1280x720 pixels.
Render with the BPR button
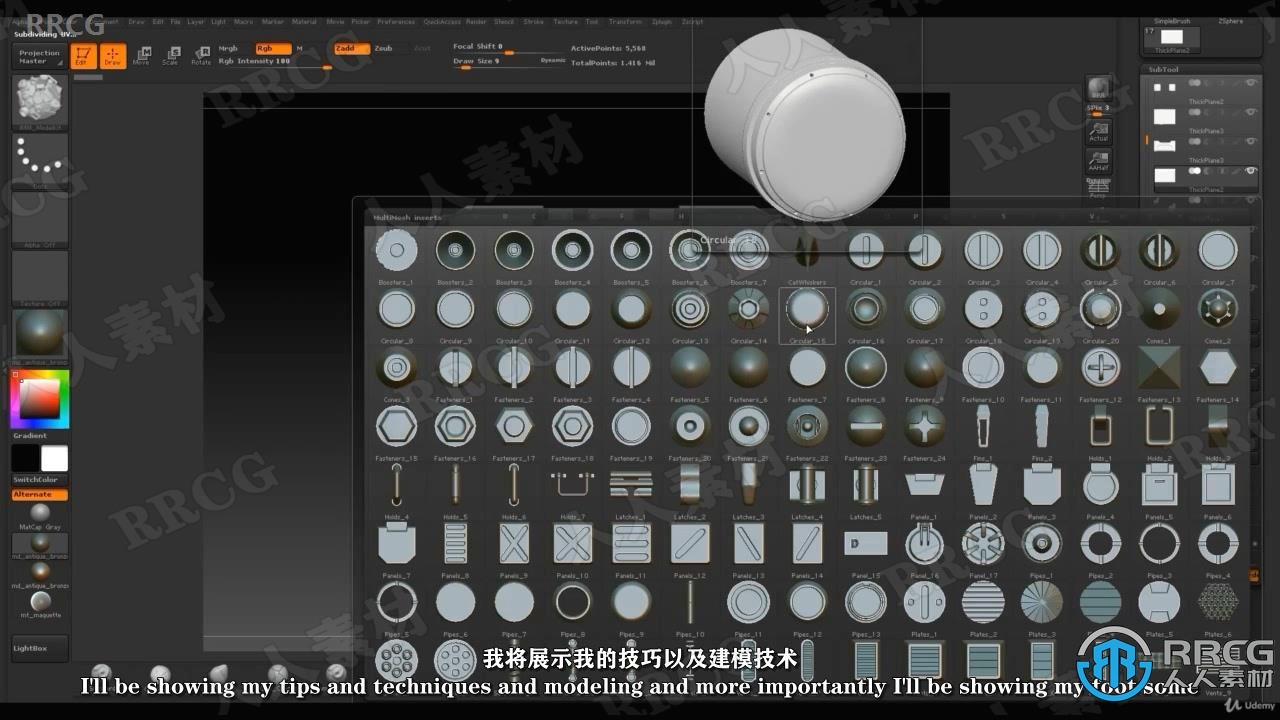pos(1098,88)
